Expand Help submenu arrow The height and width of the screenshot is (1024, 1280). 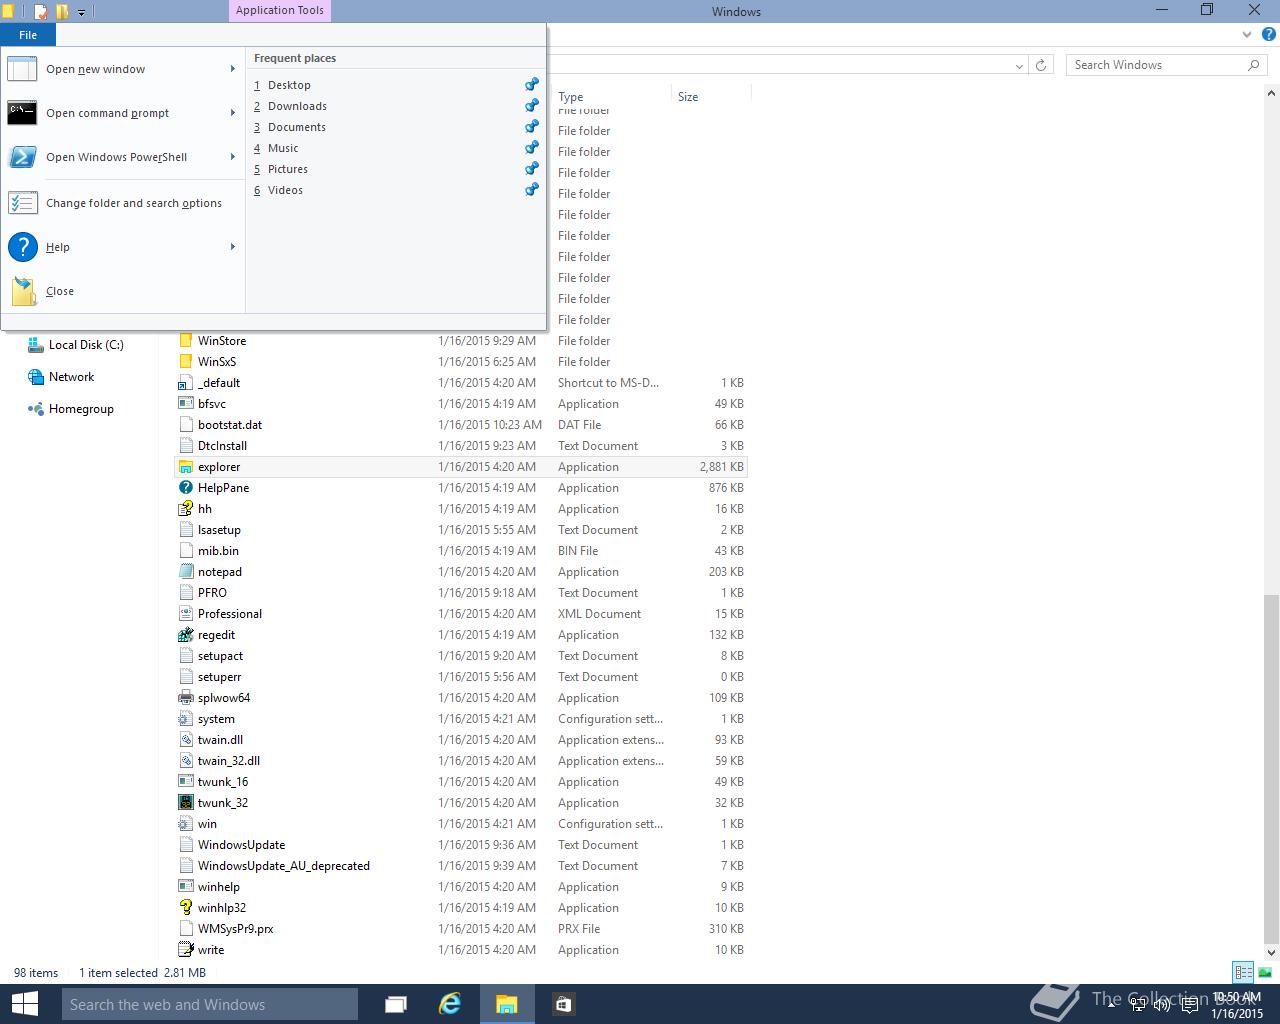(x=233, y=247)
